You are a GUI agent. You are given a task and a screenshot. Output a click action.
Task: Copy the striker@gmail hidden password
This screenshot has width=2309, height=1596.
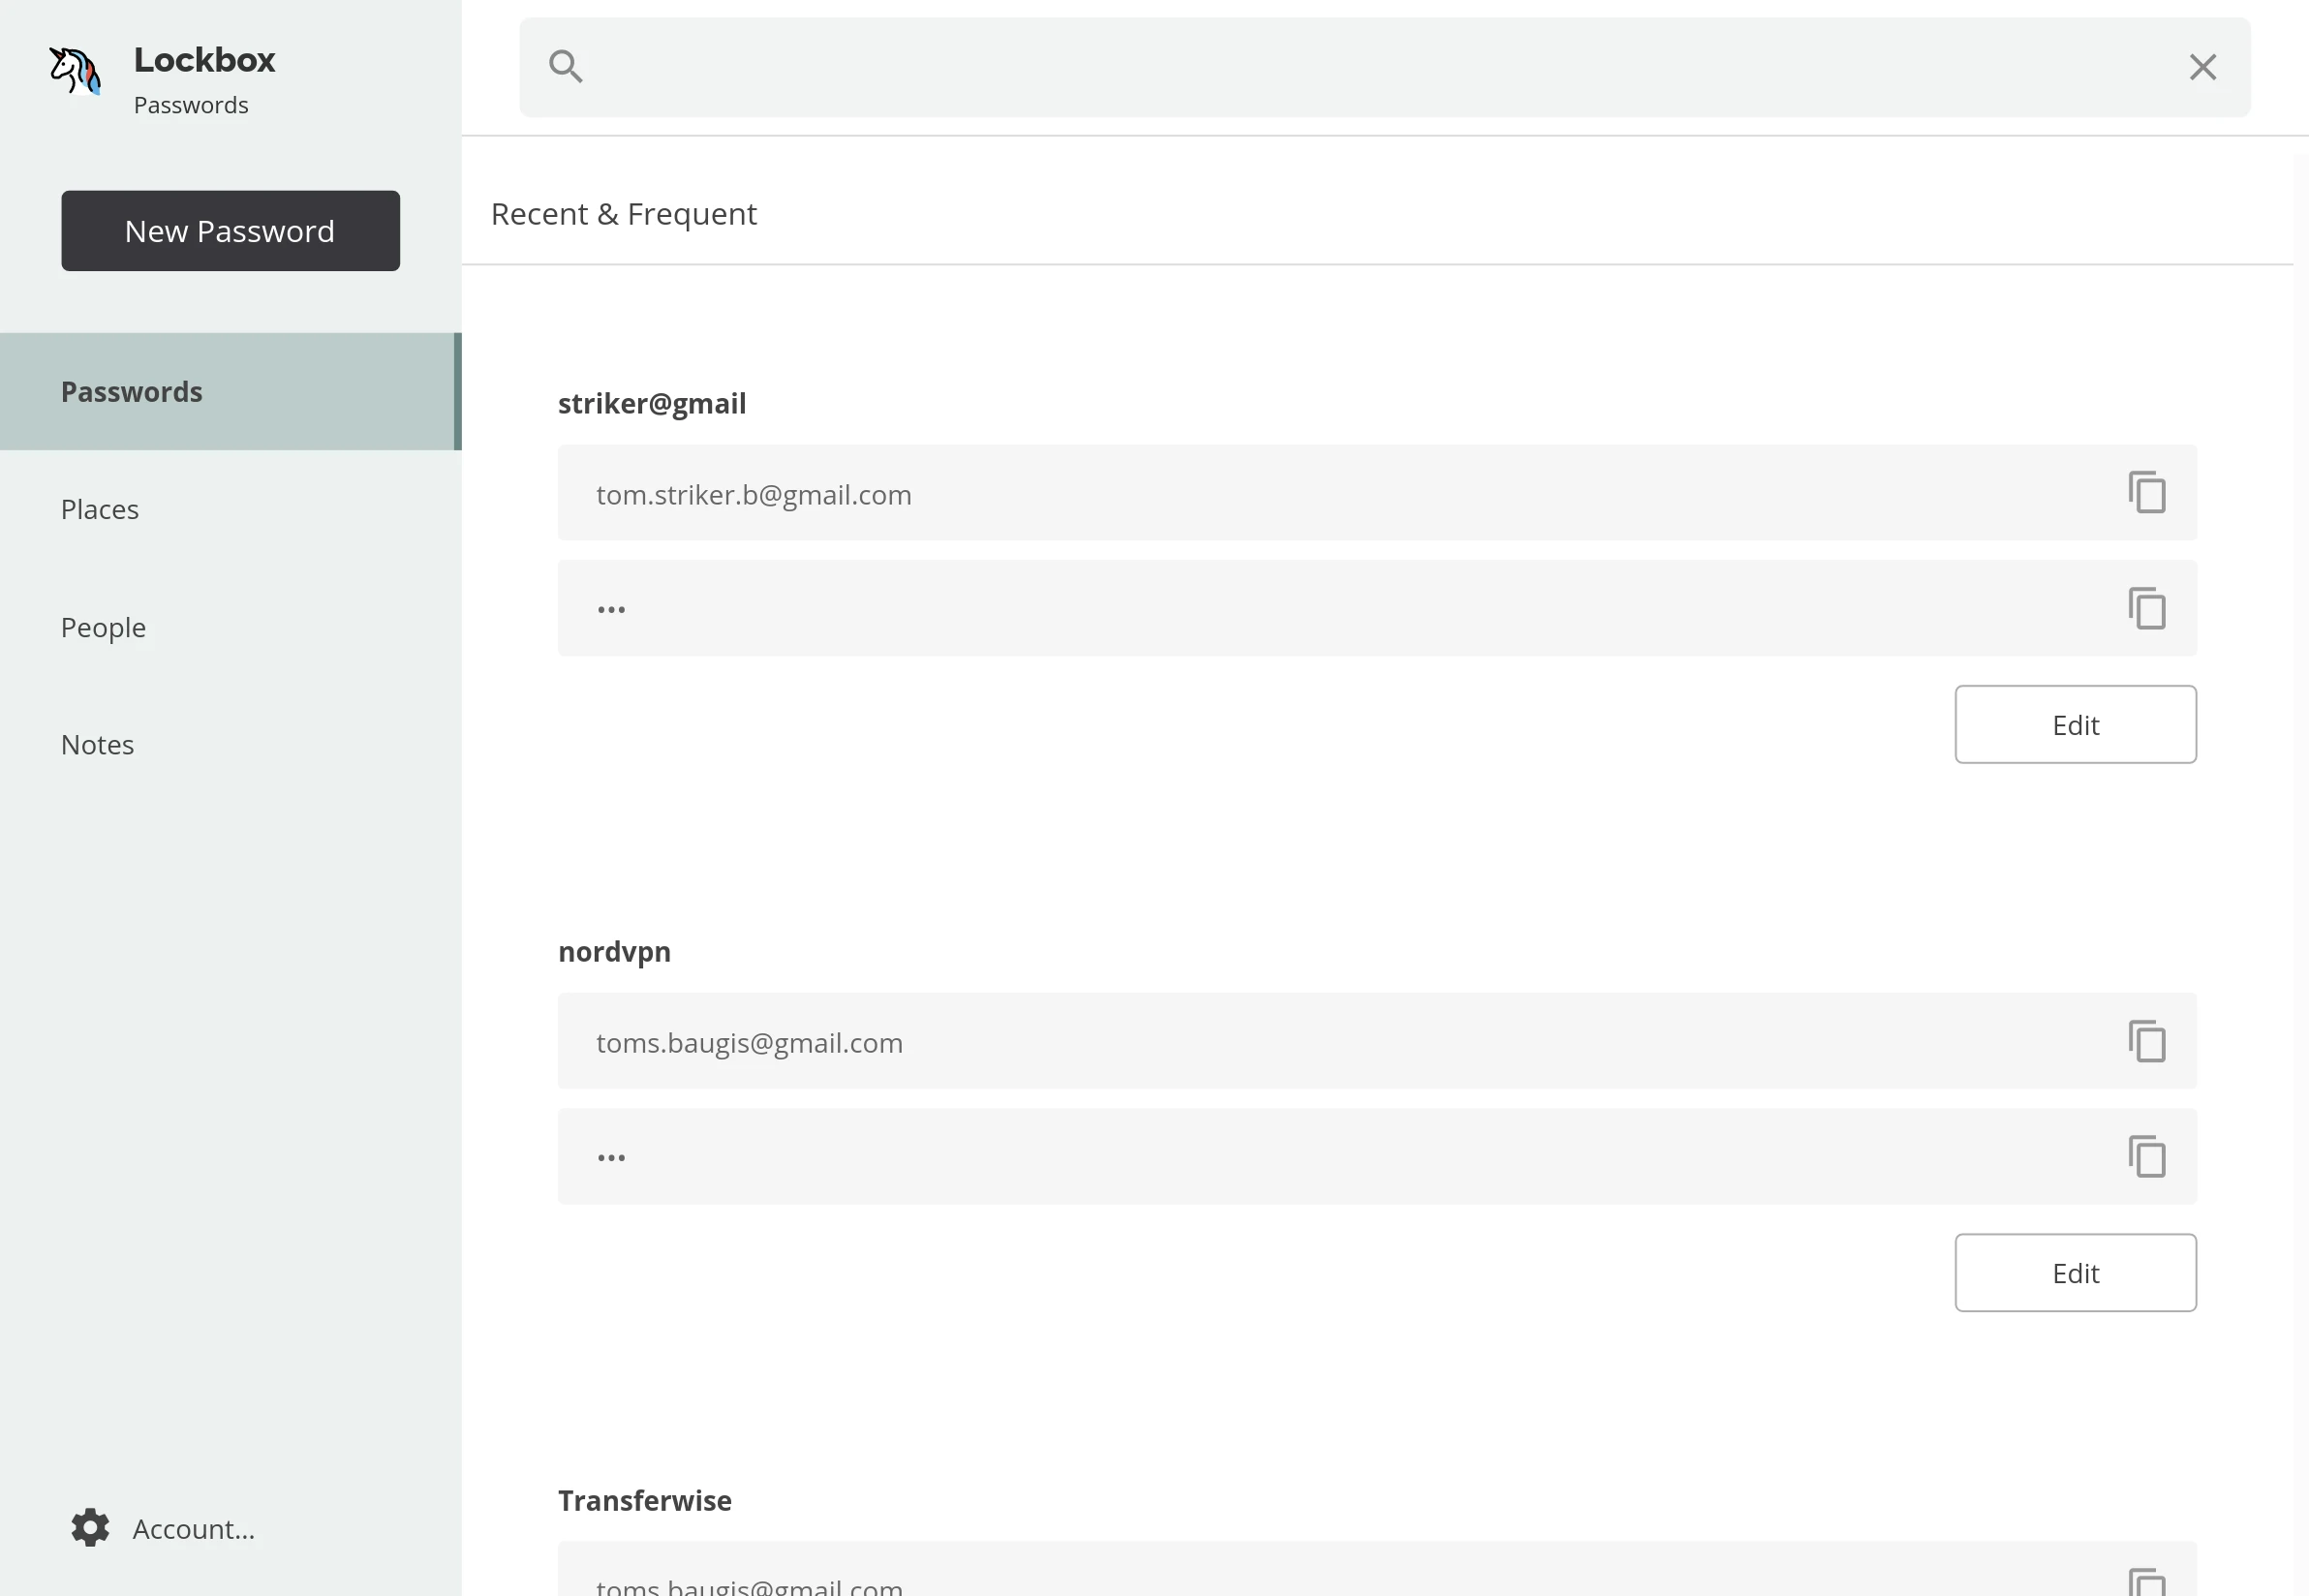tap(2146, 608)
